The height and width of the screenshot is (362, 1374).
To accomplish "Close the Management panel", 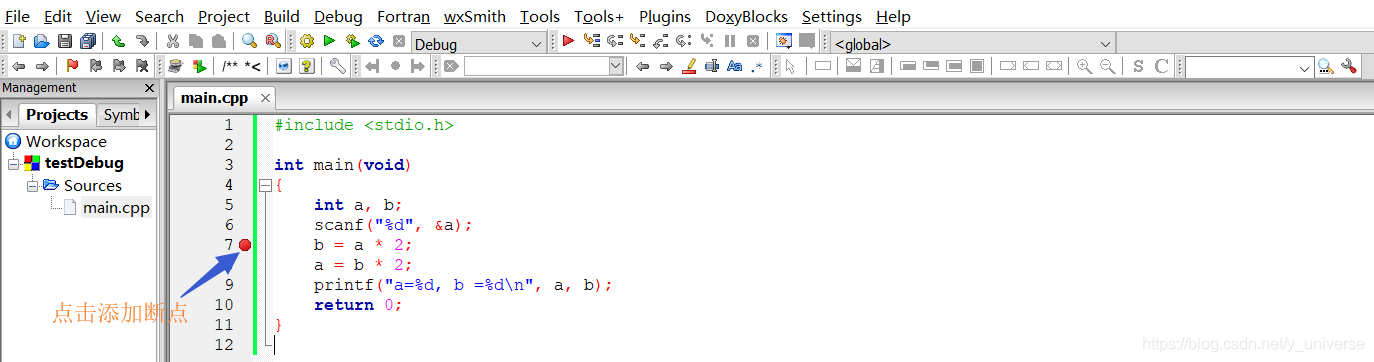I will pyautogui.click(x=149, y=88).
